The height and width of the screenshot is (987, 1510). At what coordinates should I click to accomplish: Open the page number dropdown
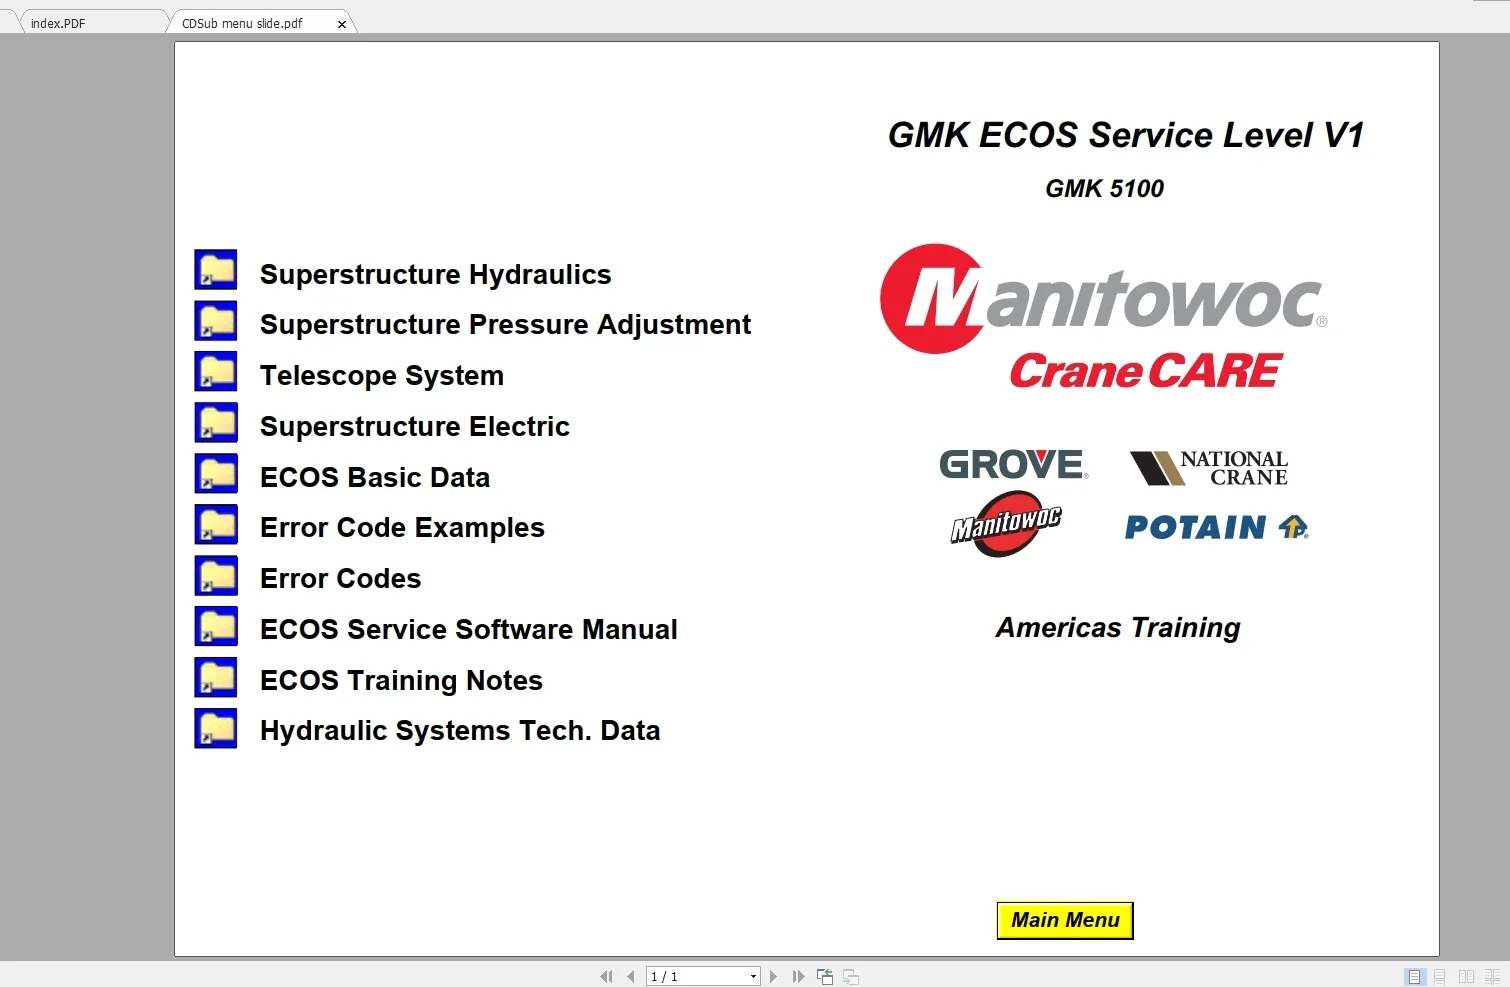pos(752,976)
